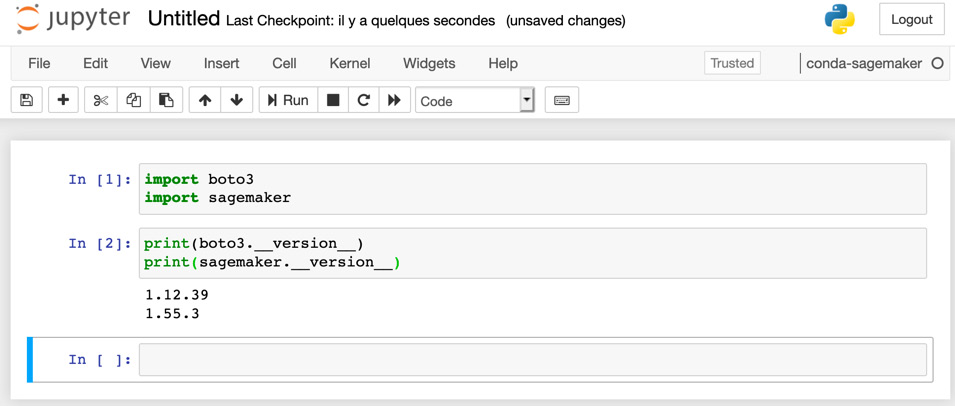The height and width of the screenshot is (406, 955).
Task: Log out using the Logout button
Action: click(912, 19)
